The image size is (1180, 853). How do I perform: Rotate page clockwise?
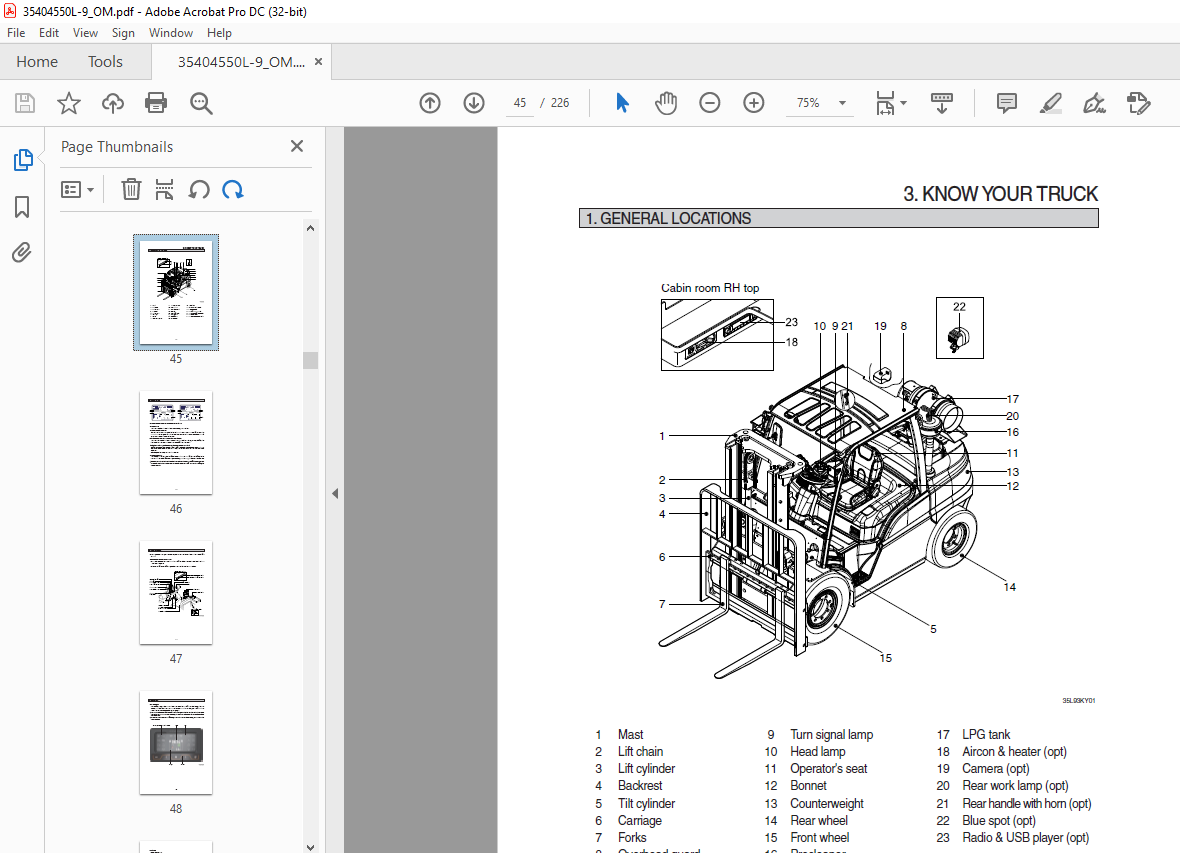click(x=233, y=190)
